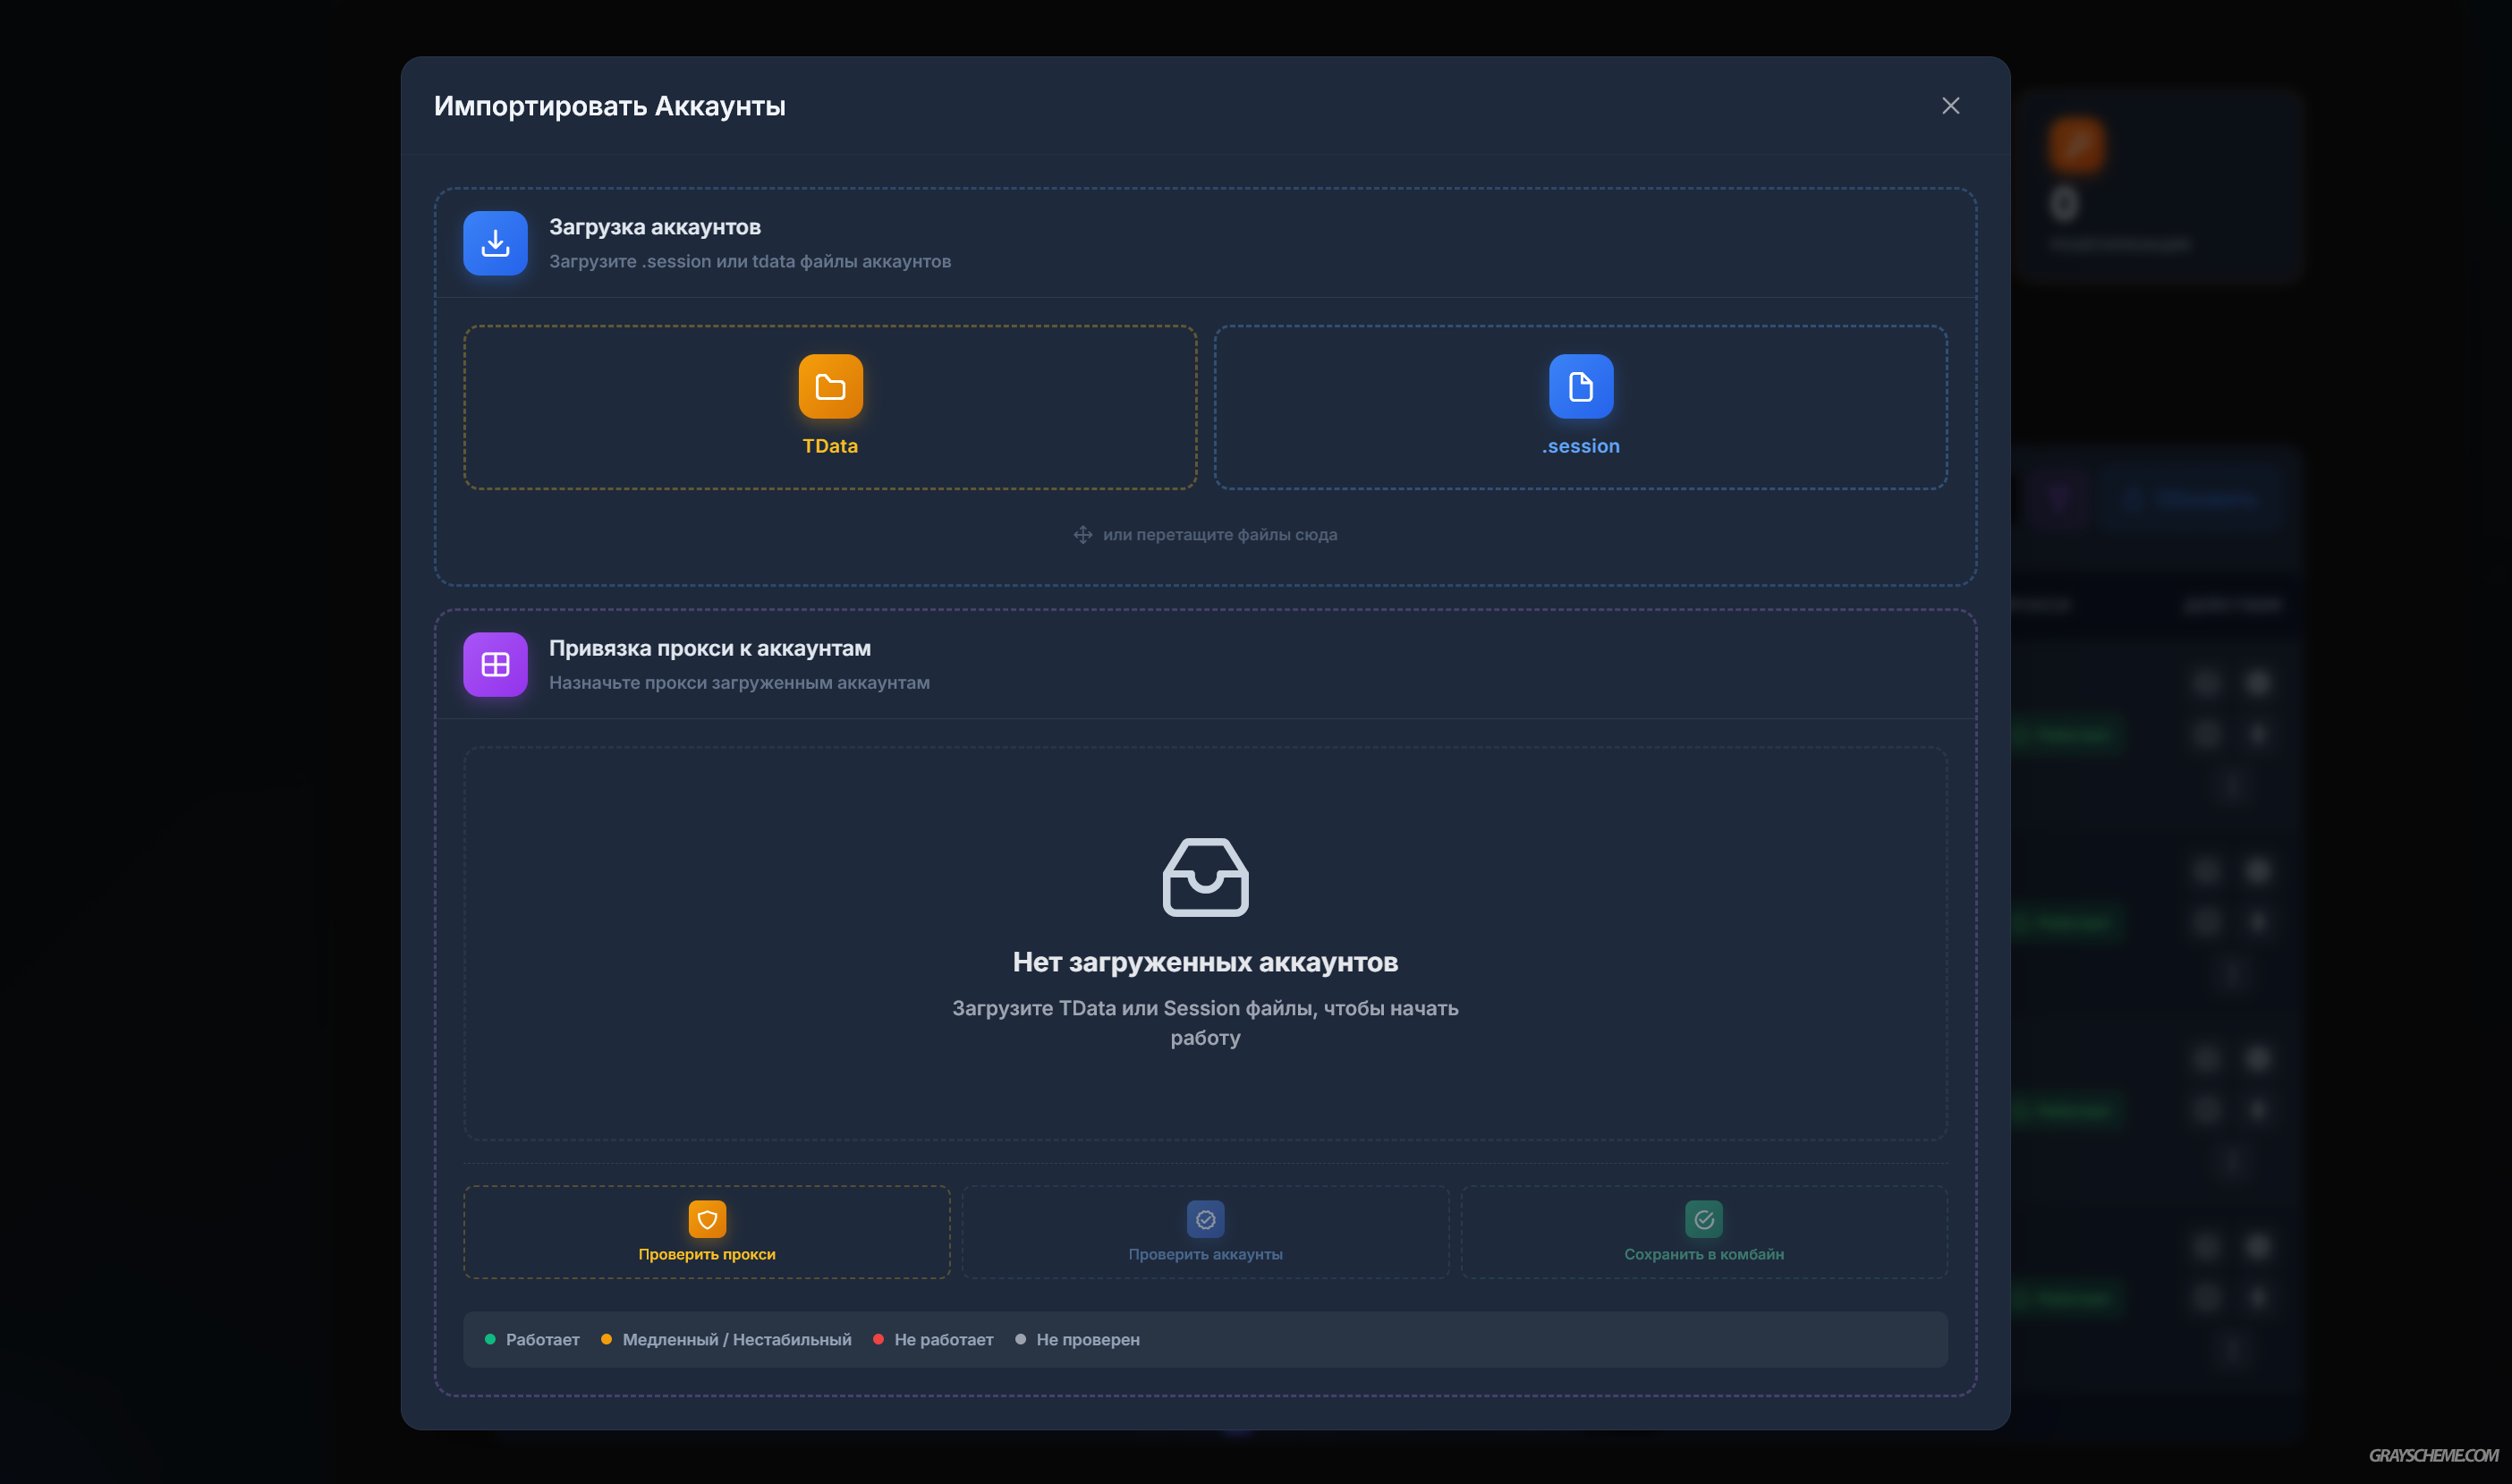Click the red Не работает legend dot
Viewport: 2512px width, 1484px height.
(878, 1339)
